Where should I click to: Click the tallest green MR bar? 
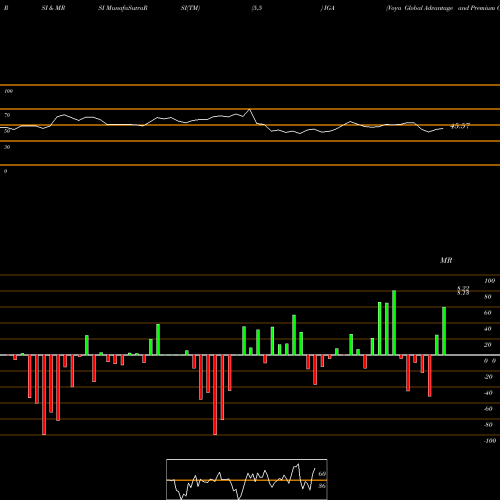click(x=394, y=323)
